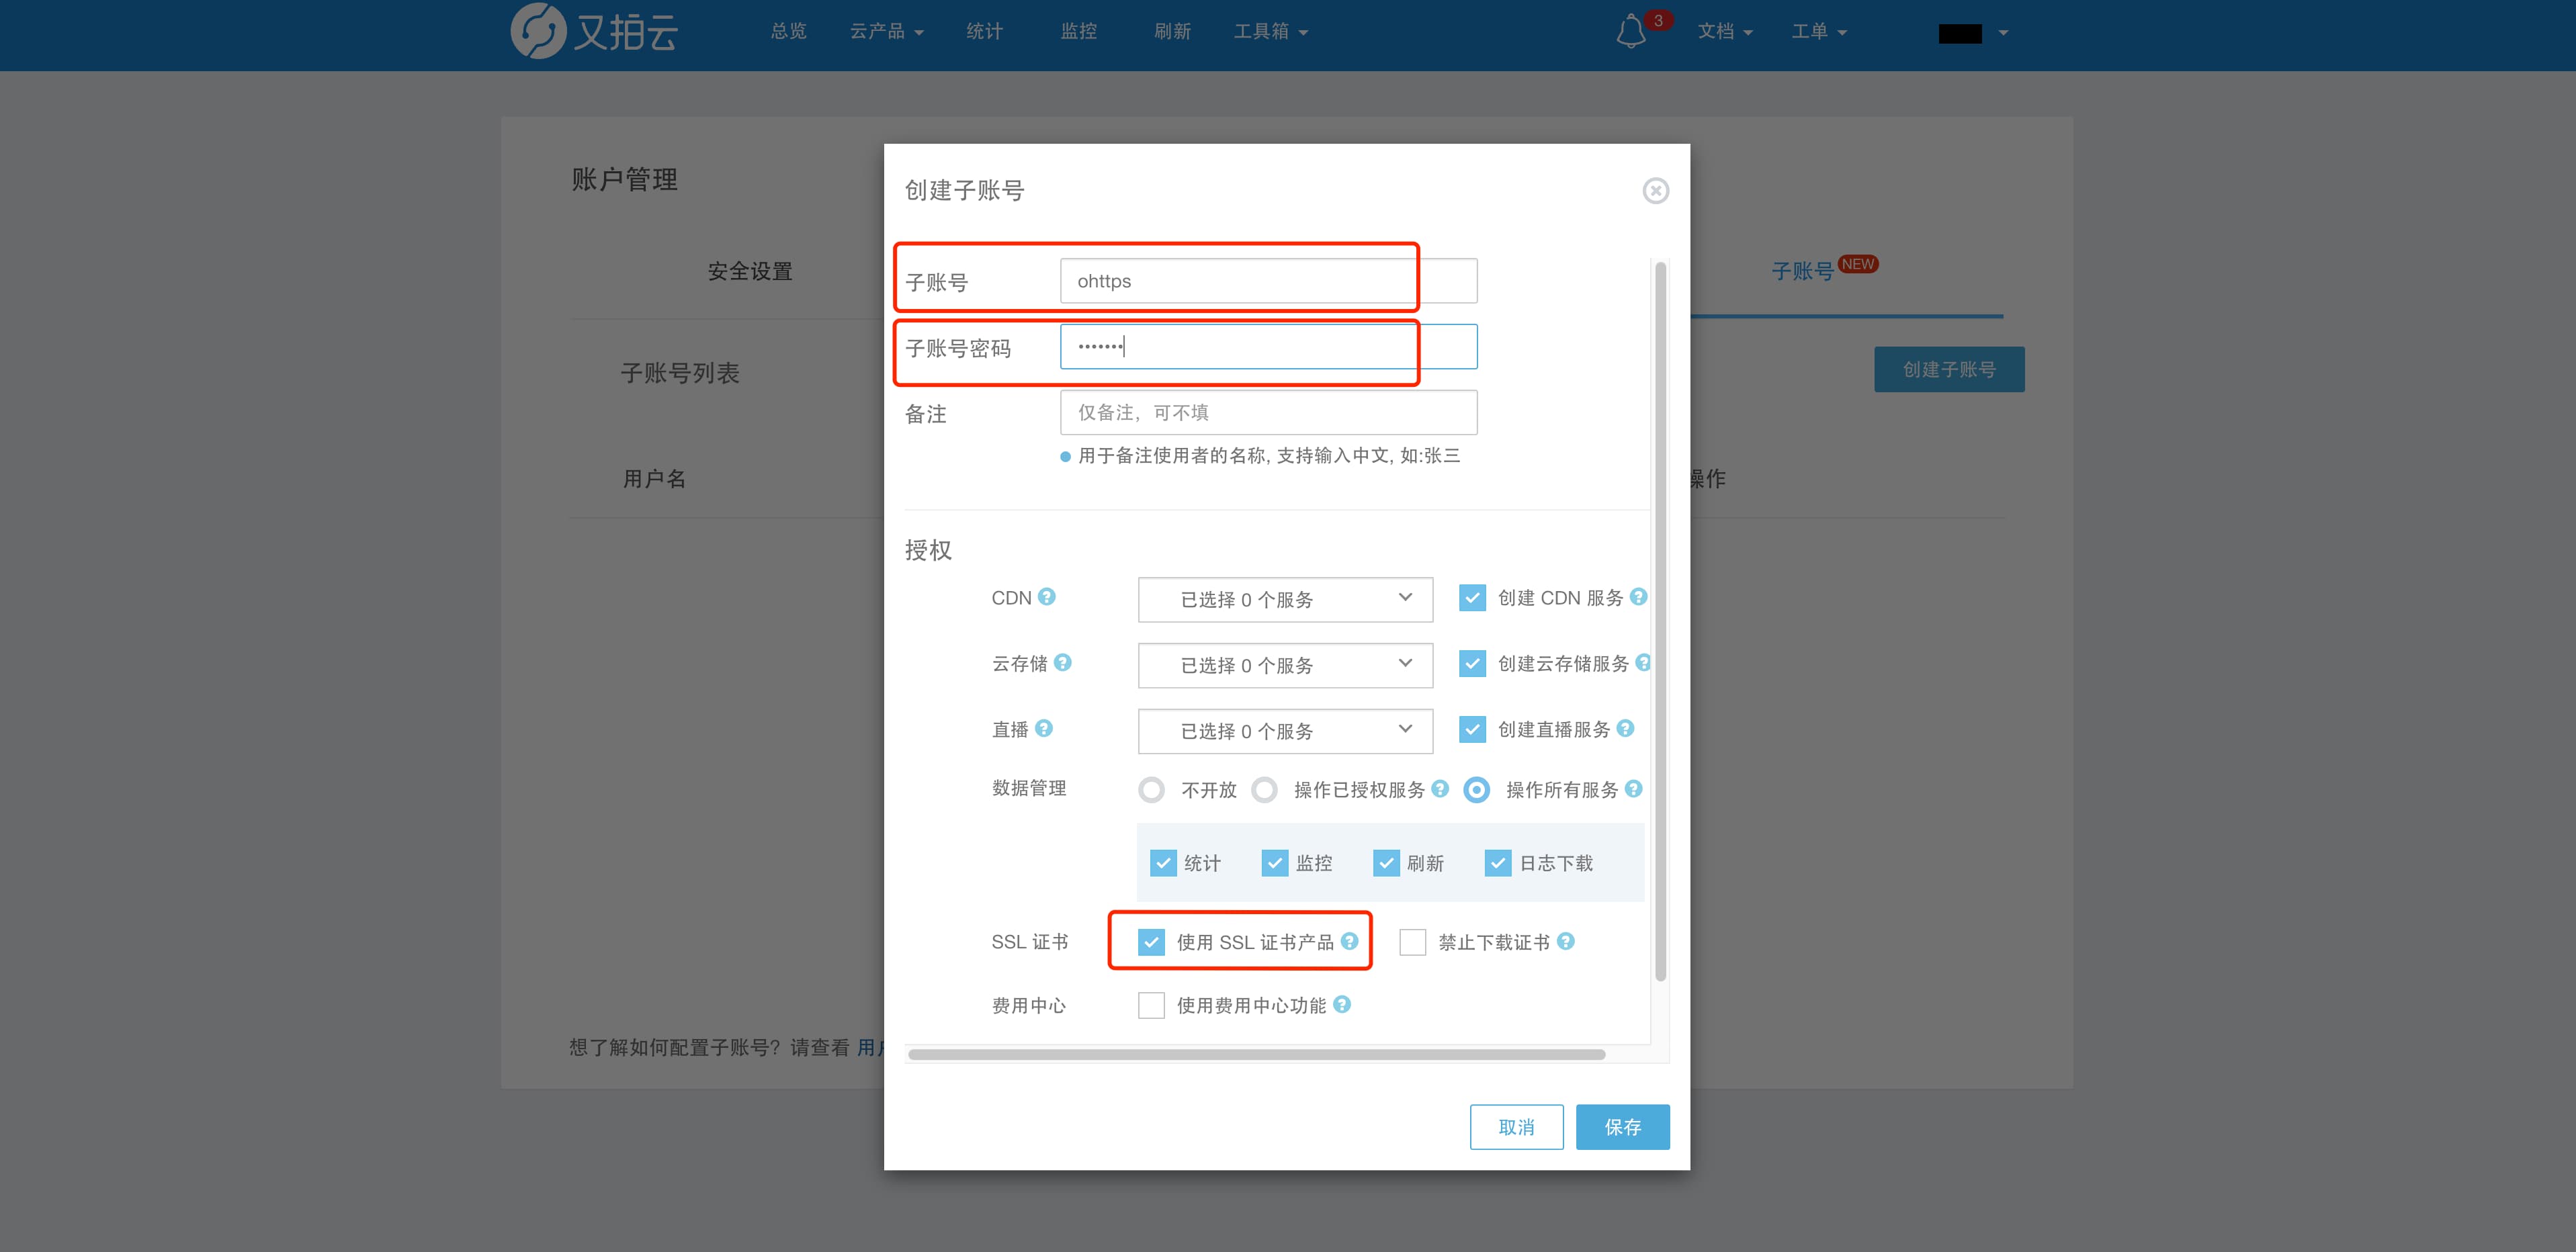Expand 文档 menu in header
This screenshot has width=2576, height=1252.
coord(1725,31)
